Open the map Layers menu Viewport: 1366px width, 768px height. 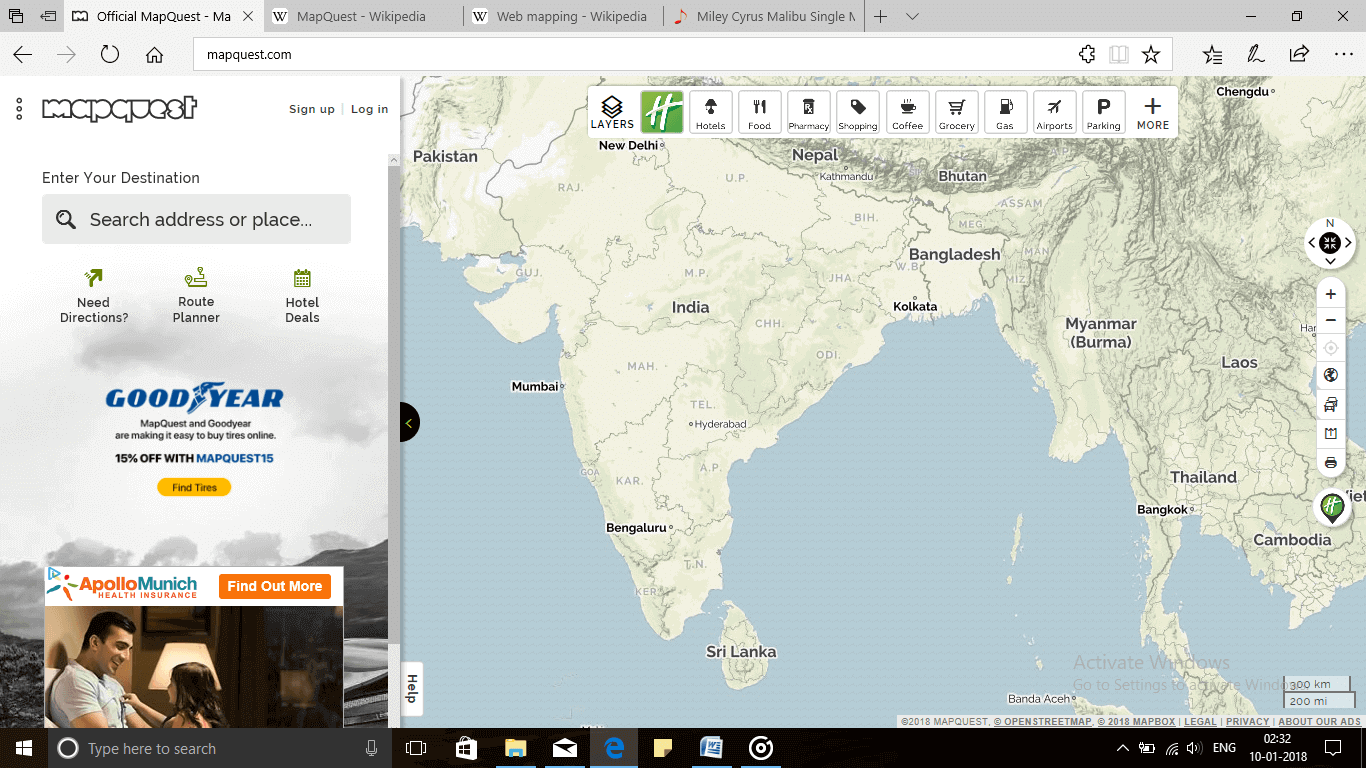click(x=612, y=112)
